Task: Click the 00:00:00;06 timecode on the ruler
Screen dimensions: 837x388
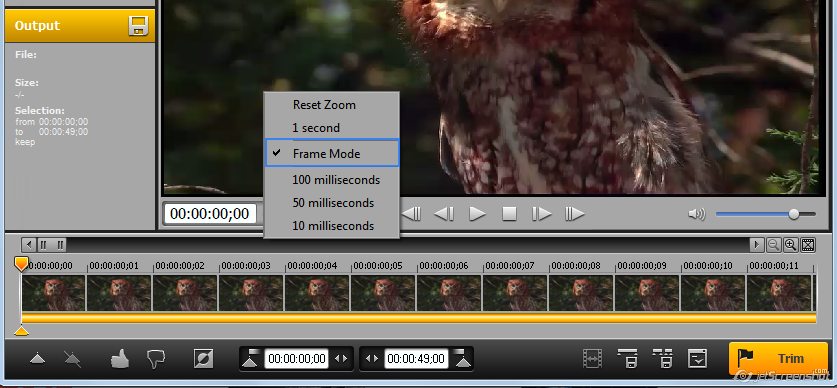Action: tap(444, 266)
